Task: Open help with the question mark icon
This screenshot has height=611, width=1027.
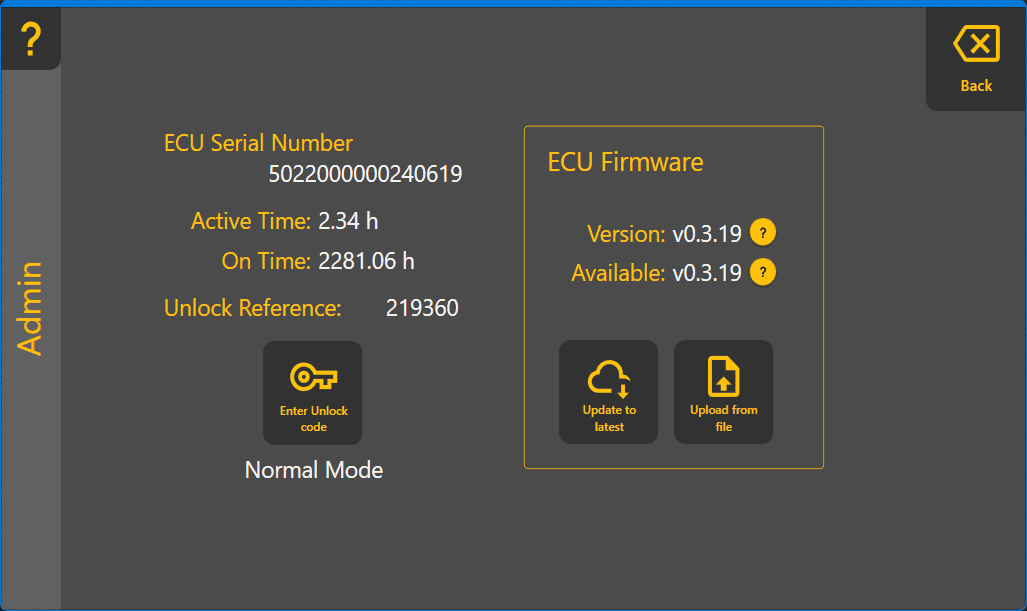Action: pyautogui.click(x=31, y=39)
